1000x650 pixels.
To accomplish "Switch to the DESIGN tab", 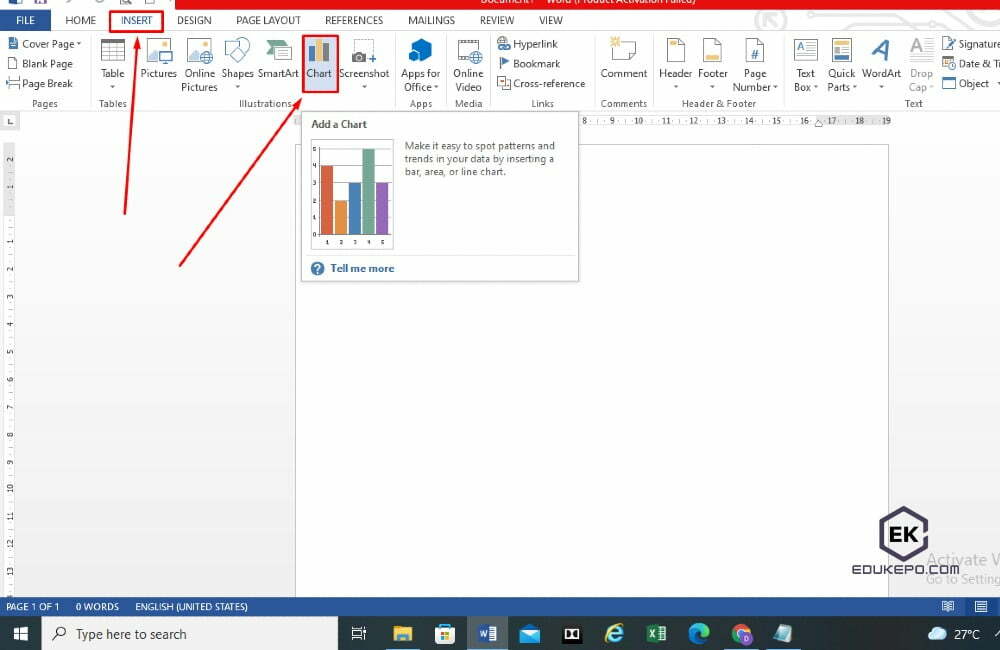I will [x=194, y=20].
